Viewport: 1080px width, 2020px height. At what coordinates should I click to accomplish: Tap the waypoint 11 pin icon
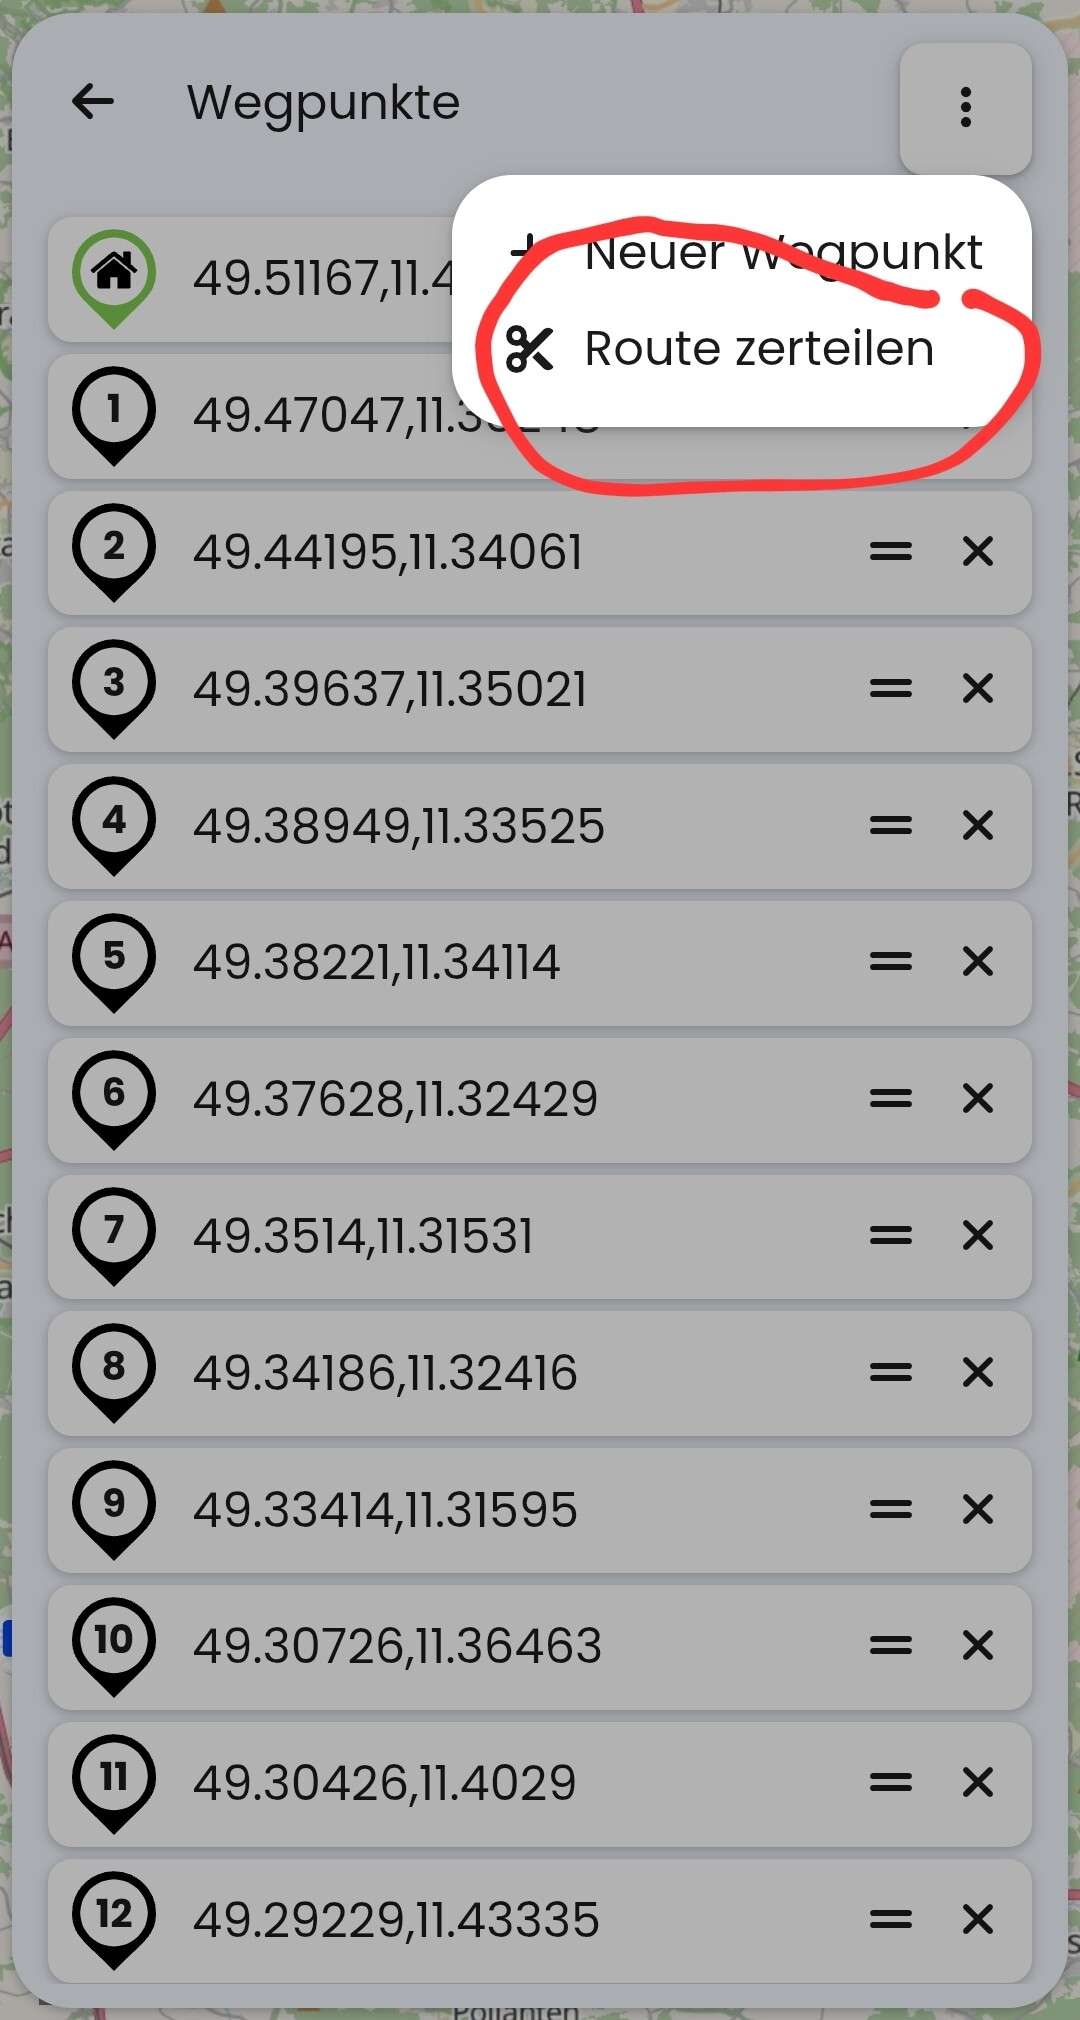[114, 1783]
